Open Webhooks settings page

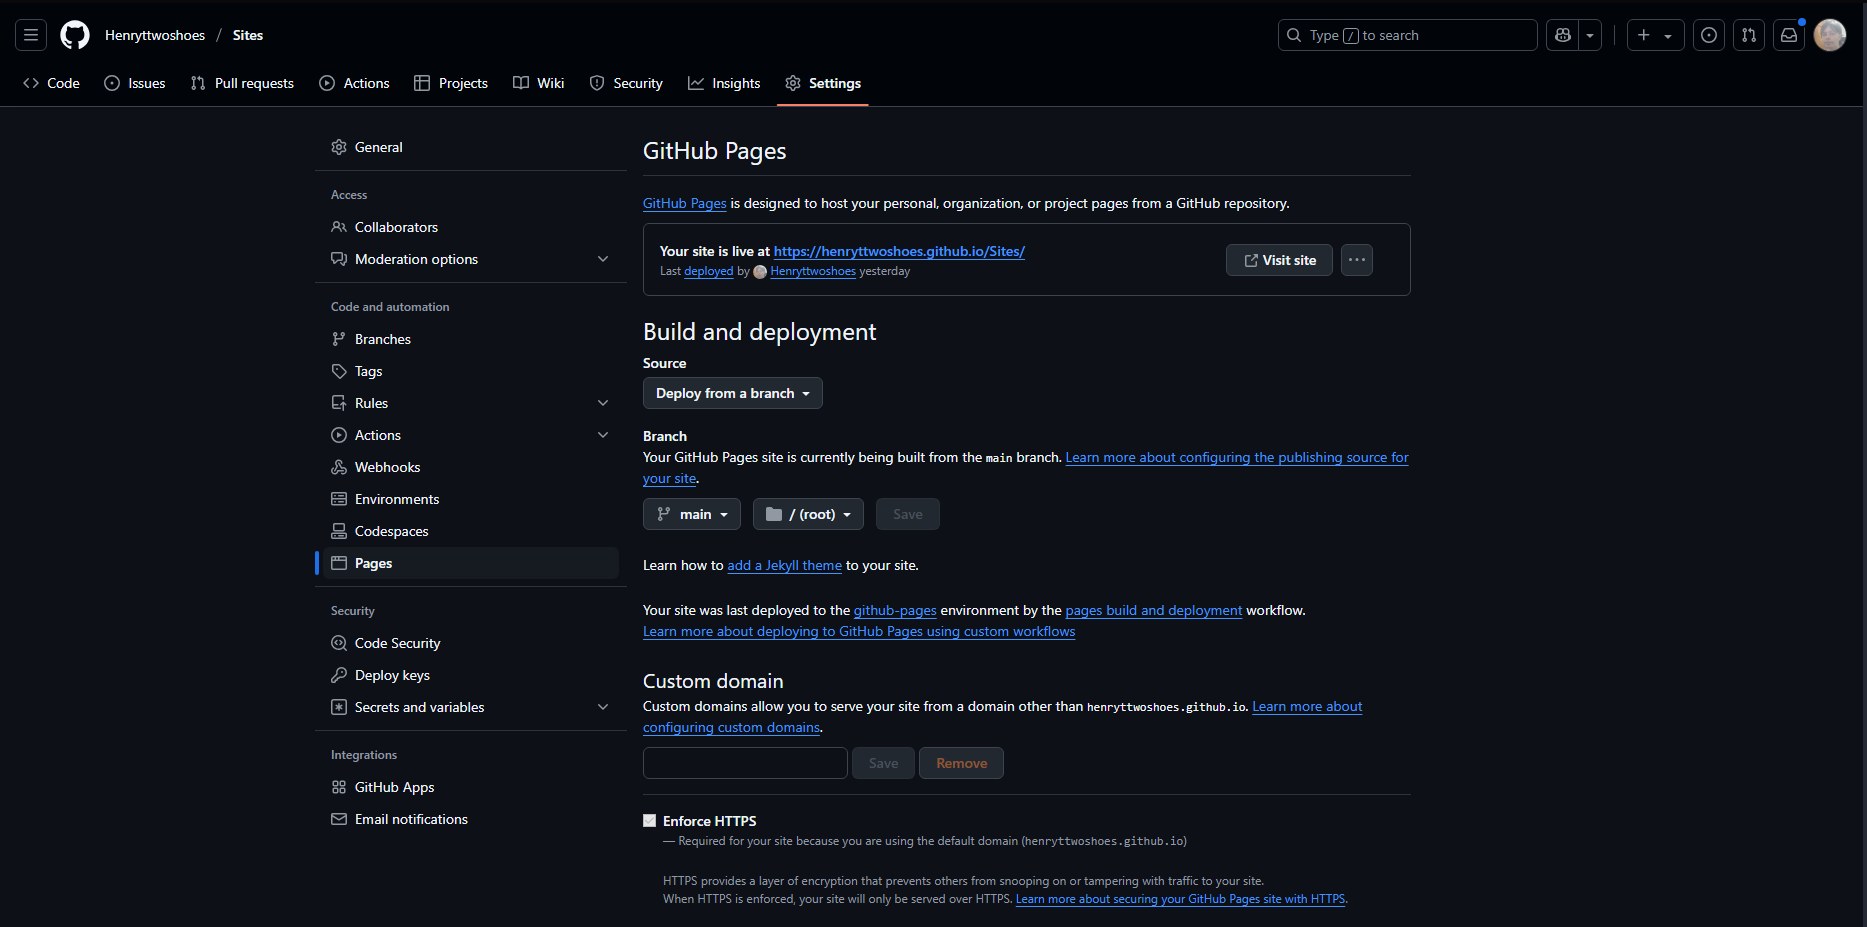(x=471, y=467)
